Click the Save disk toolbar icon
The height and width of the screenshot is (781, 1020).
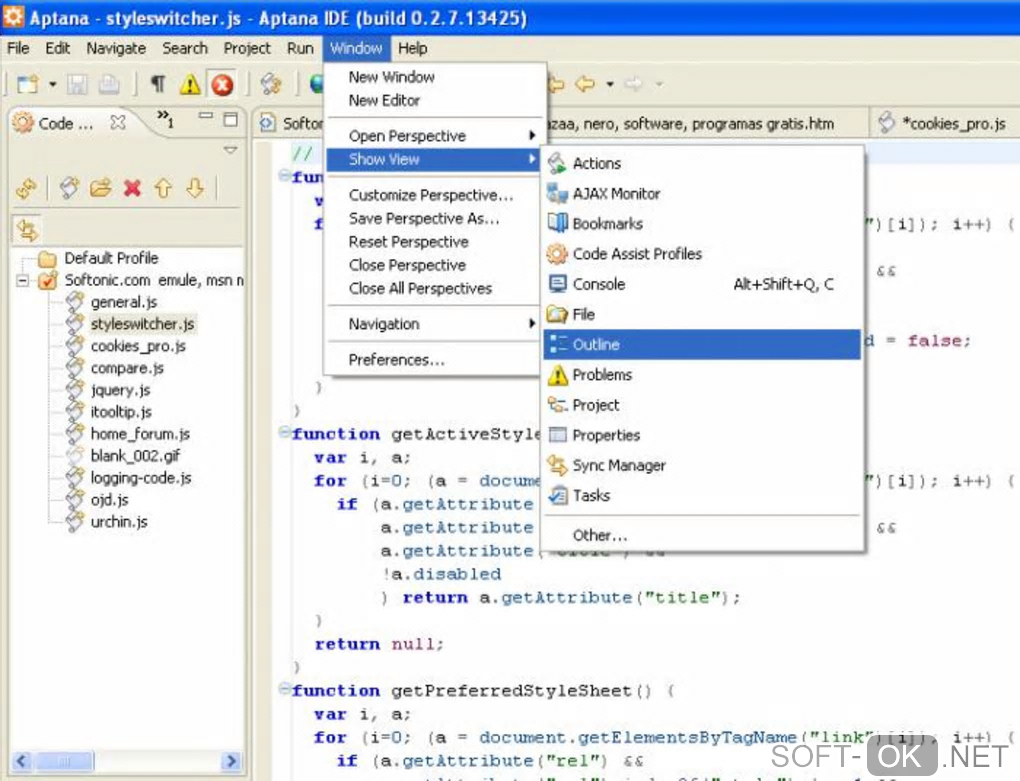click(77, 85)
